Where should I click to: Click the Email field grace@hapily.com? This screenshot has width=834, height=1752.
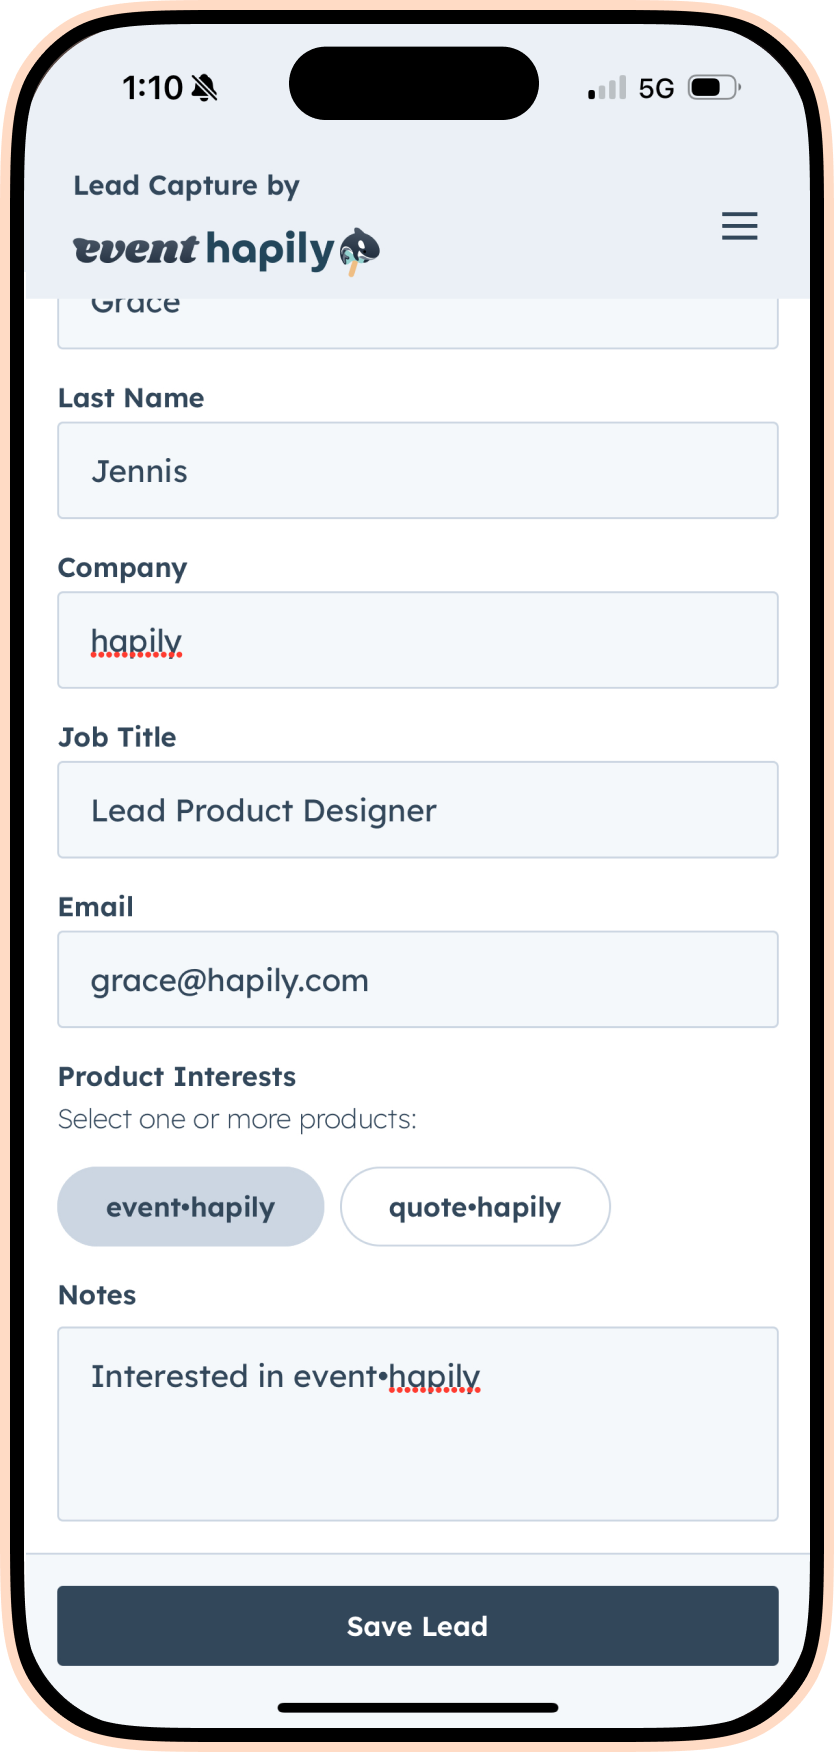click(x=418, y=979)
